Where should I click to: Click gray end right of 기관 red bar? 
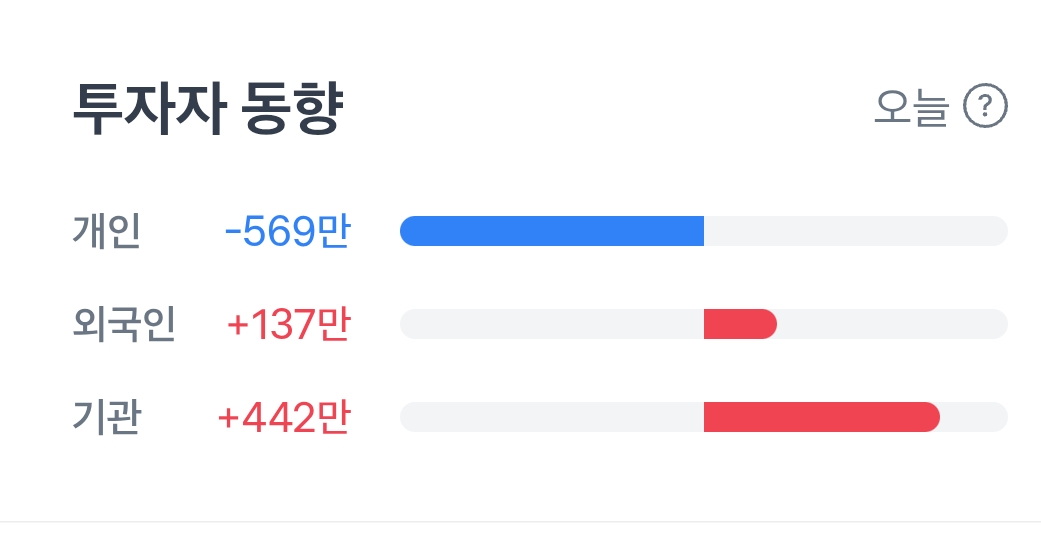click(x=974, y=417)
